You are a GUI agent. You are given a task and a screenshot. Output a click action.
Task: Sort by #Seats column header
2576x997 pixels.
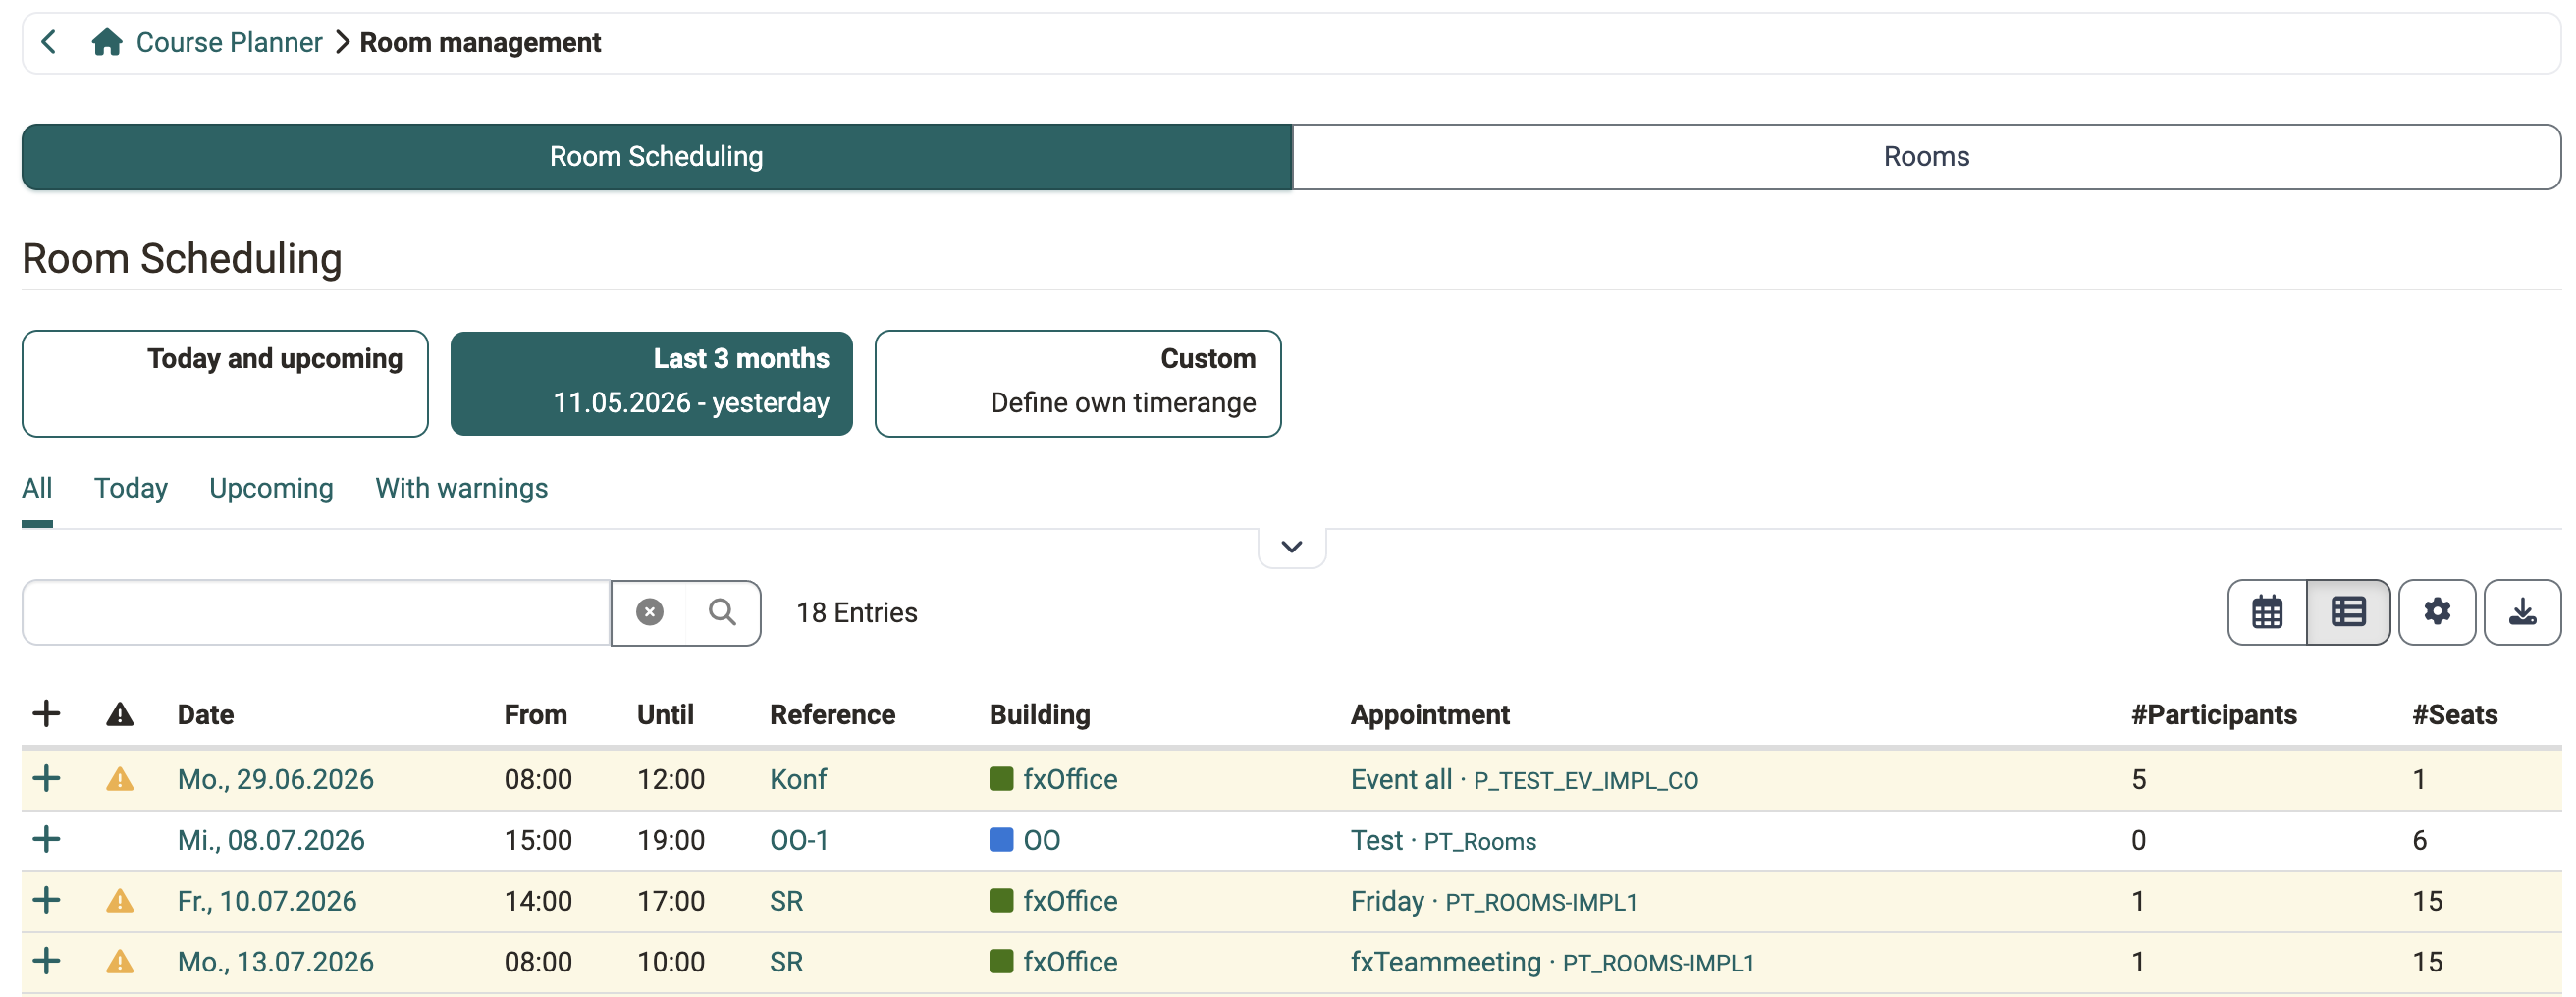[x=2454, y=714]
